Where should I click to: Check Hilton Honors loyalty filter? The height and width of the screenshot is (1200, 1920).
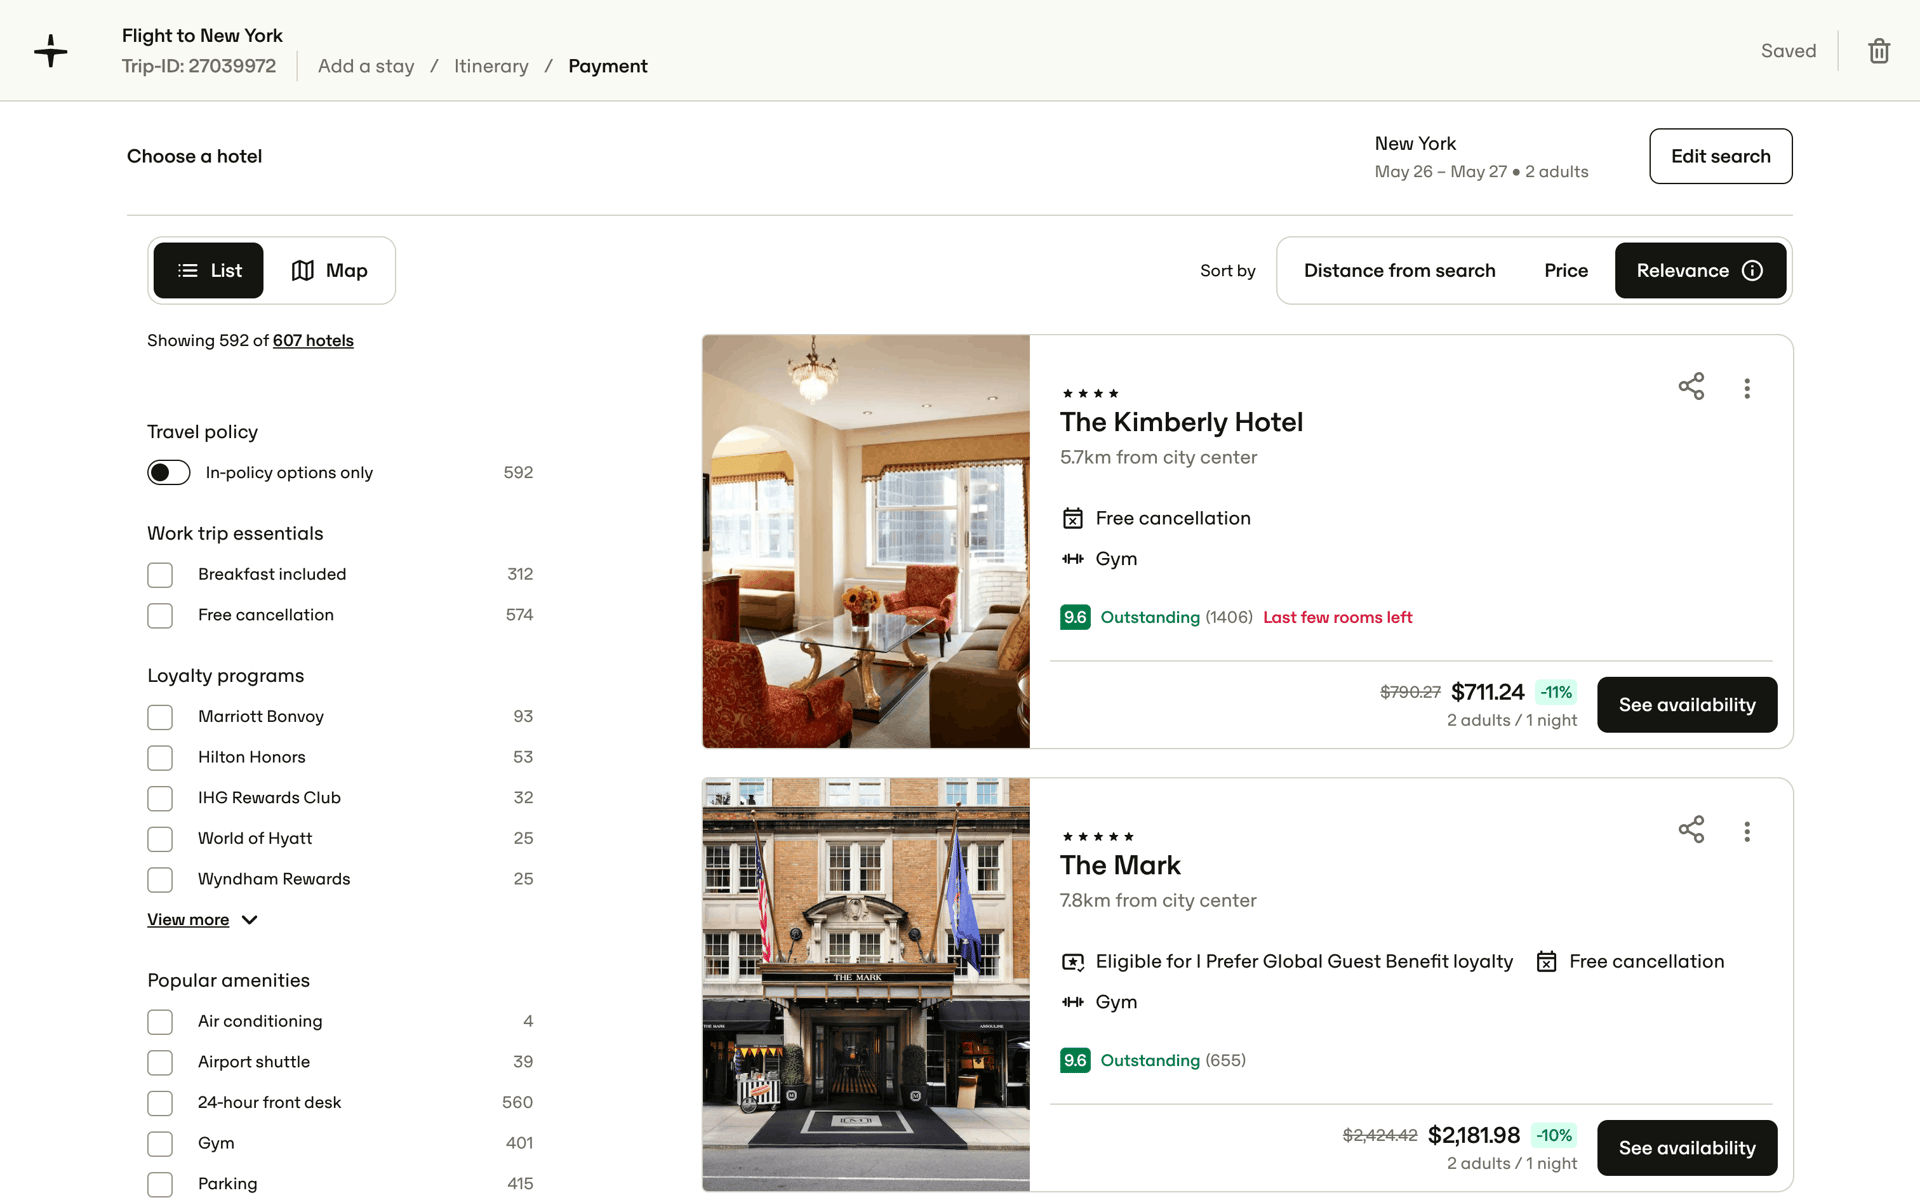[x=160, y=758]
